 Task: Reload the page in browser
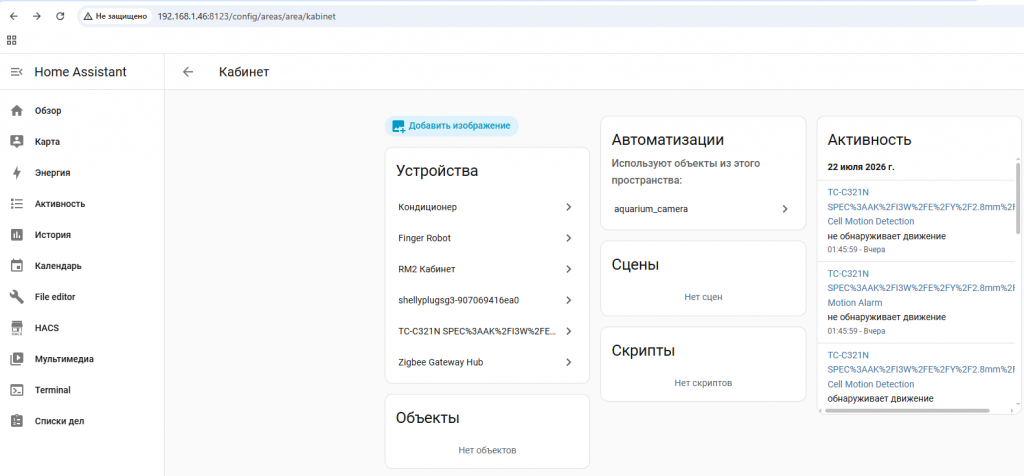[x=60, y=16]
